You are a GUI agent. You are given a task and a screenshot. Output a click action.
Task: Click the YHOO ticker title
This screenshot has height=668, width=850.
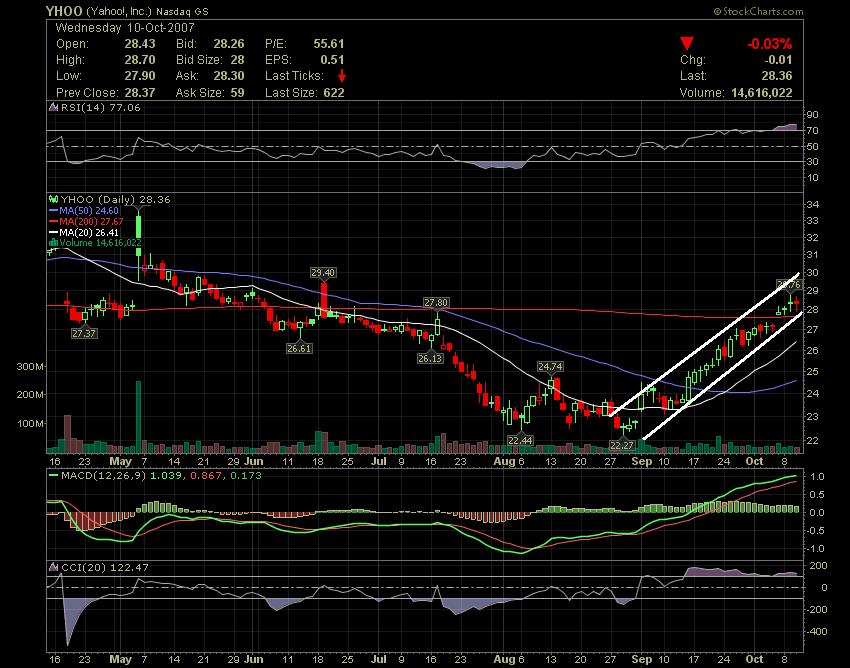[x=64, y=11]
